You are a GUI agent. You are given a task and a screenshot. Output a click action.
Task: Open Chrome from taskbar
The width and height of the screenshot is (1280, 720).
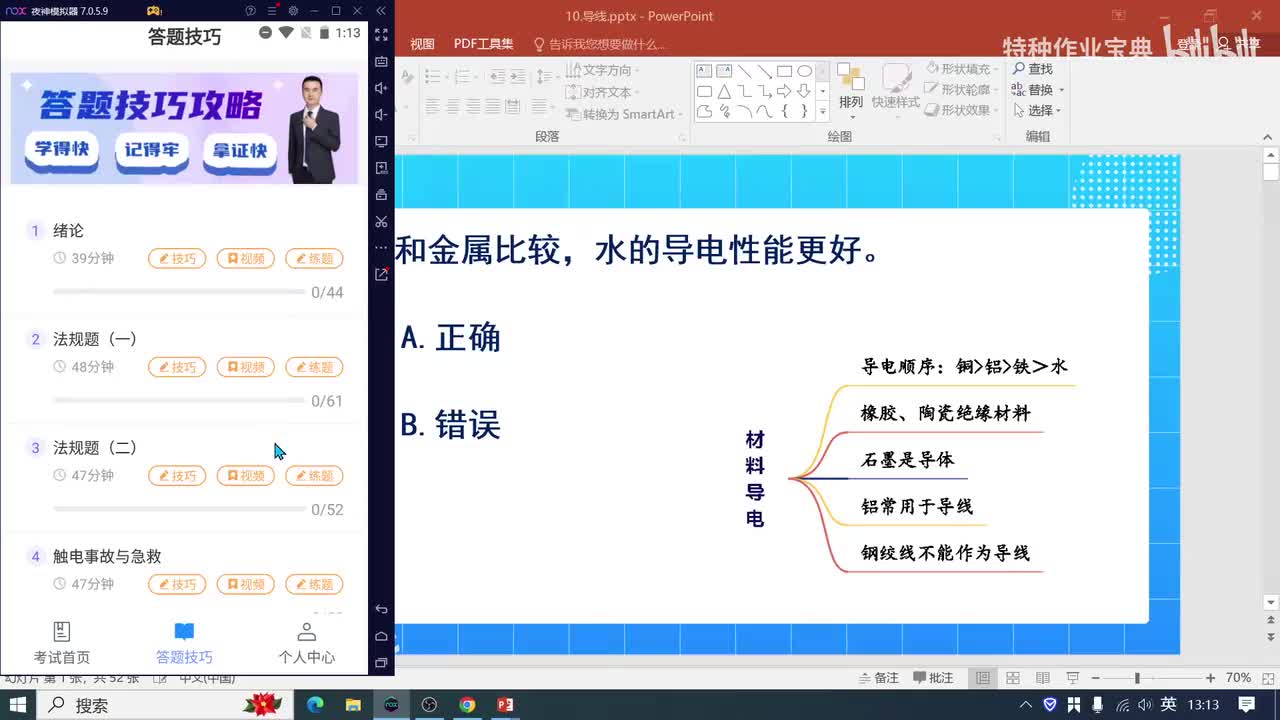[467, 705]
